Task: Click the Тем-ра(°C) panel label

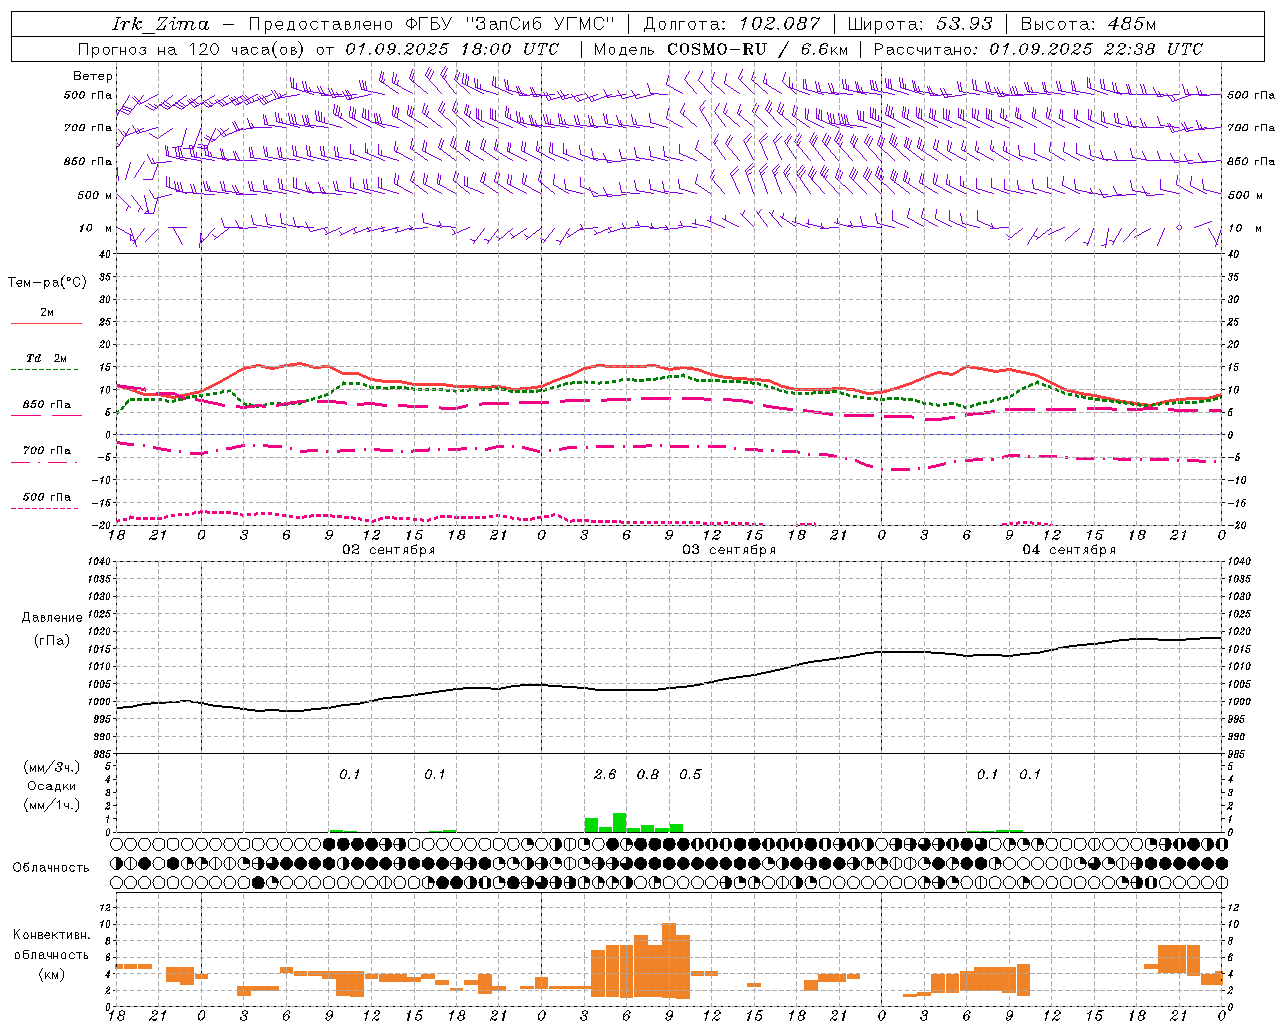Action: coord(47,283)
